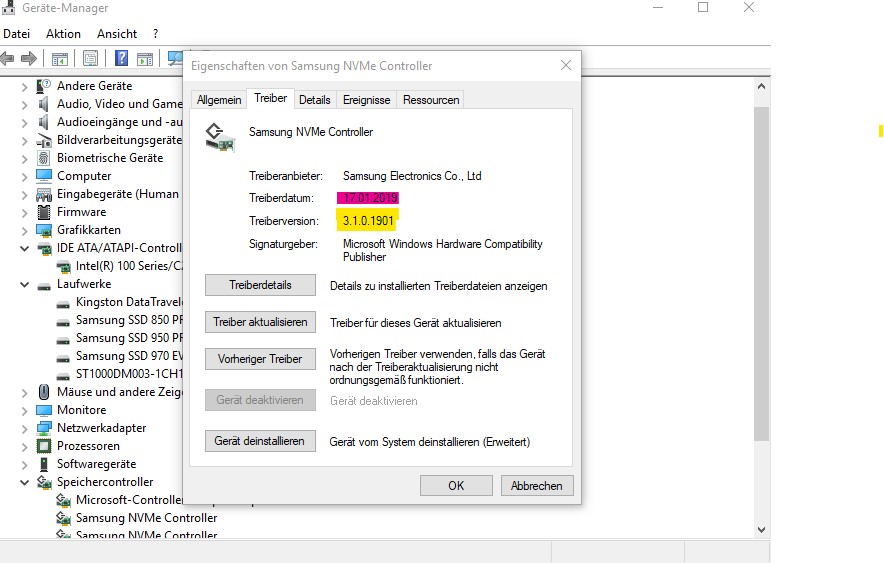The width and height of the screenshot is (884, 563).
Task: Click the Softwaregeräte icon
Action: click(x=44, y=464)
